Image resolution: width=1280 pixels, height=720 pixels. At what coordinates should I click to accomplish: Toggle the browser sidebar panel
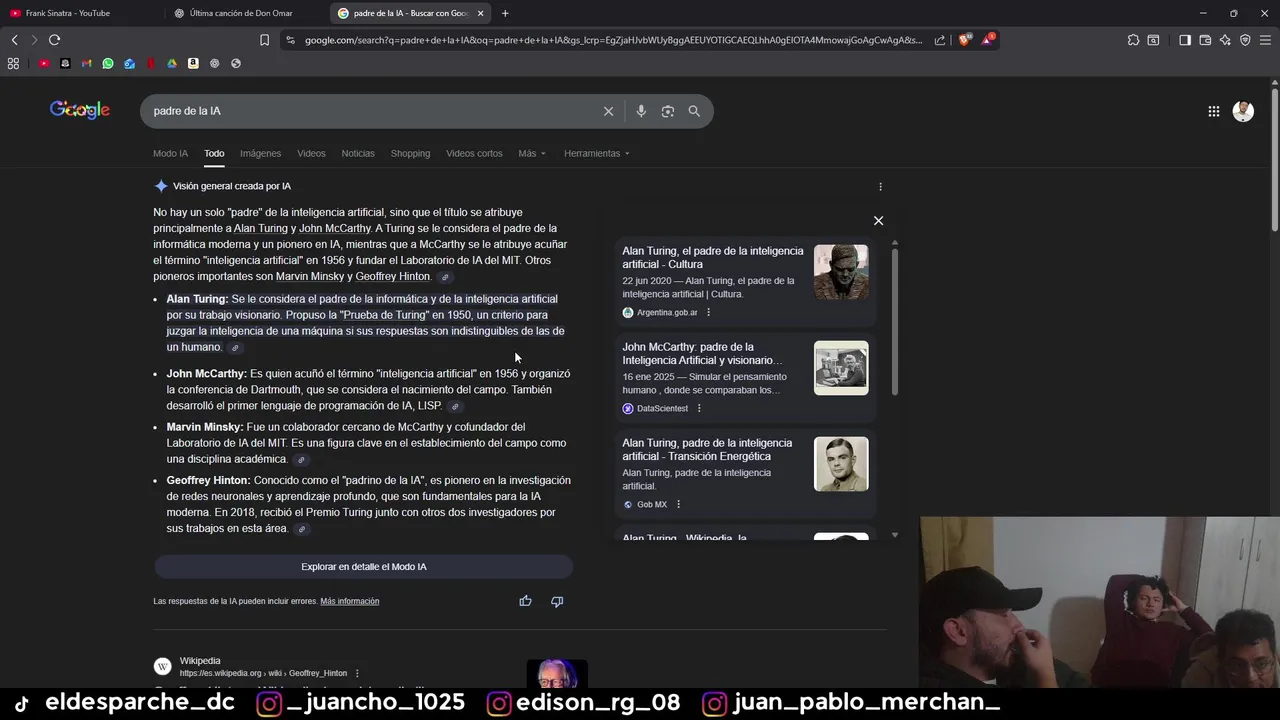click(x=1185, y=40)
